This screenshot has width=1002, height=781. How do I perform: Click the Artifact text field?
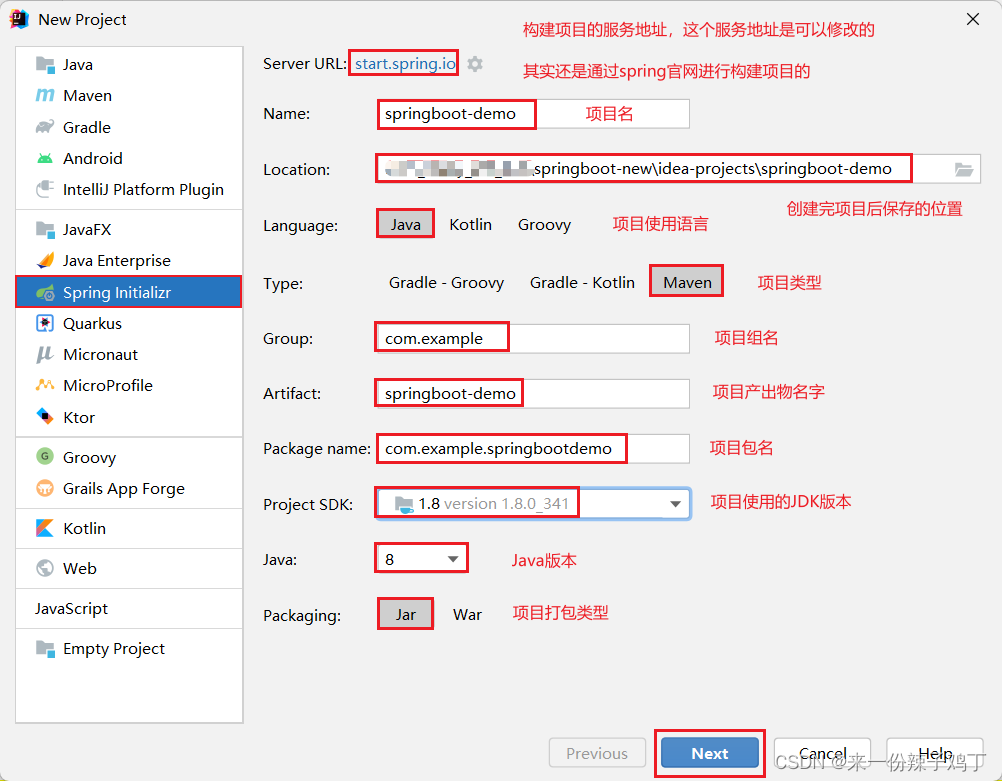pos(534,393)
